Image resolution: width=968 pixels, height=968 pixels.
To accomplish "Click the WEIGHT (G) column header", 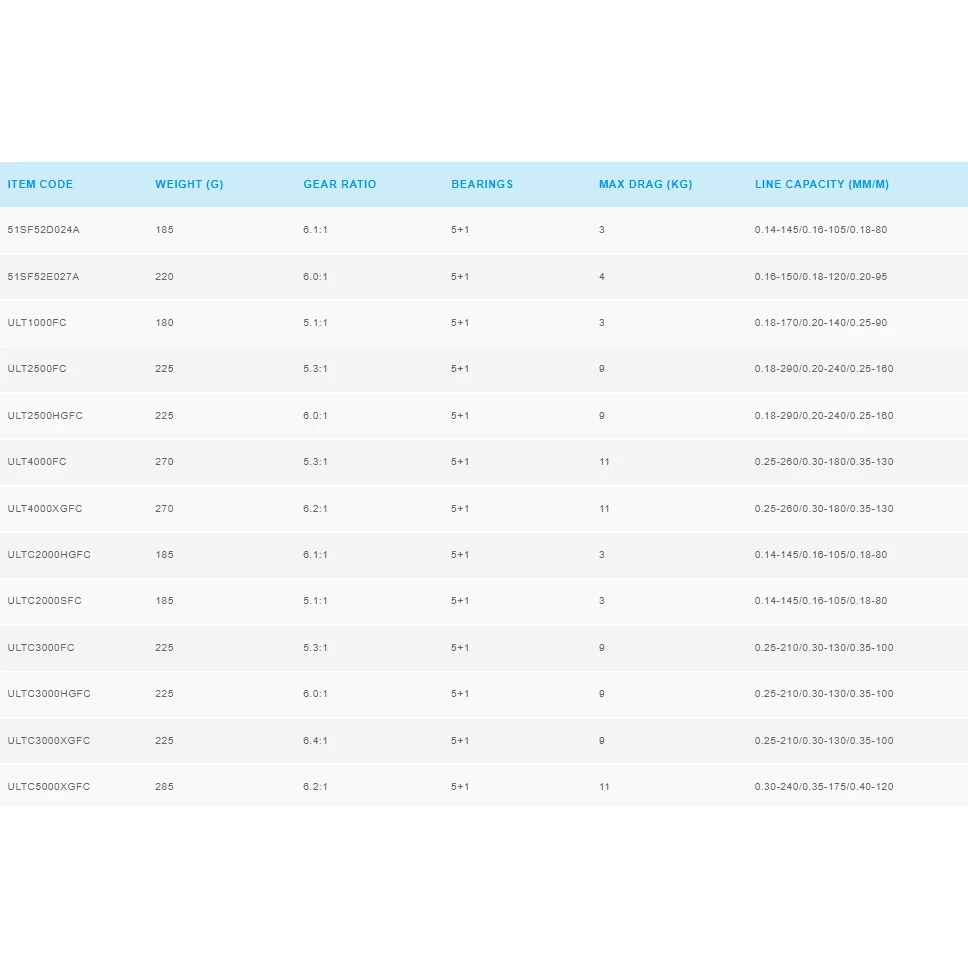I will (x=189, y=184).
